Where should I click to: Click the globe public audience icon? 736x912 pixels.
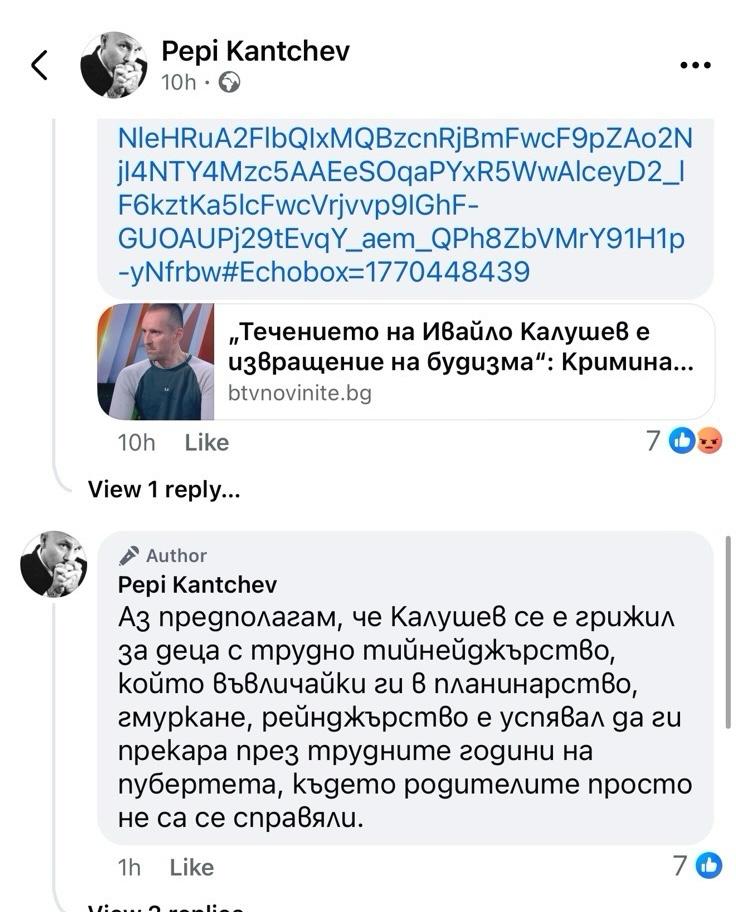point(229,83)
